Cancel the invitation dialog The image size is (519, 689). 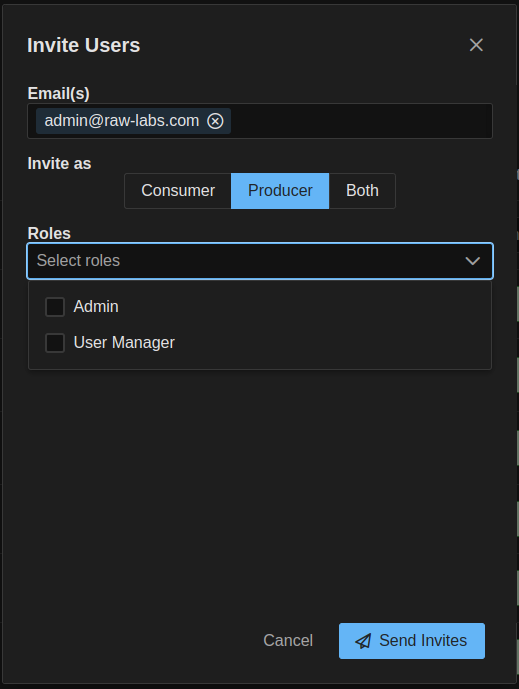click(x=288, y=641)
